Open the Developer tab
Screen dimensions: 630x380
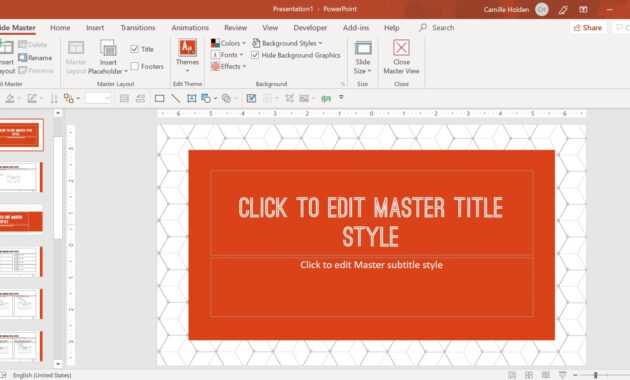[x=310, y=28]
